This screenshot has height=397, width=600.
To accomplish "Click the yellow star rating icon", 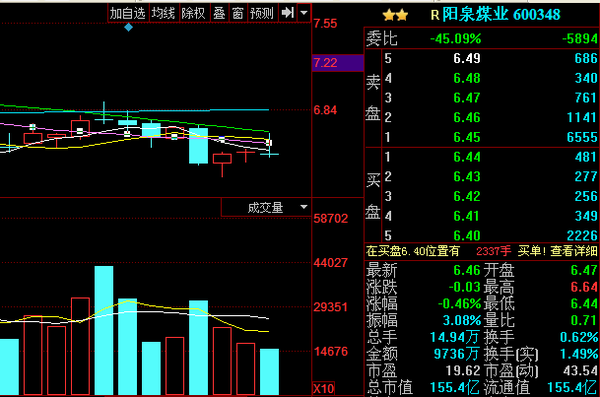I will click(x=395, y=16).
